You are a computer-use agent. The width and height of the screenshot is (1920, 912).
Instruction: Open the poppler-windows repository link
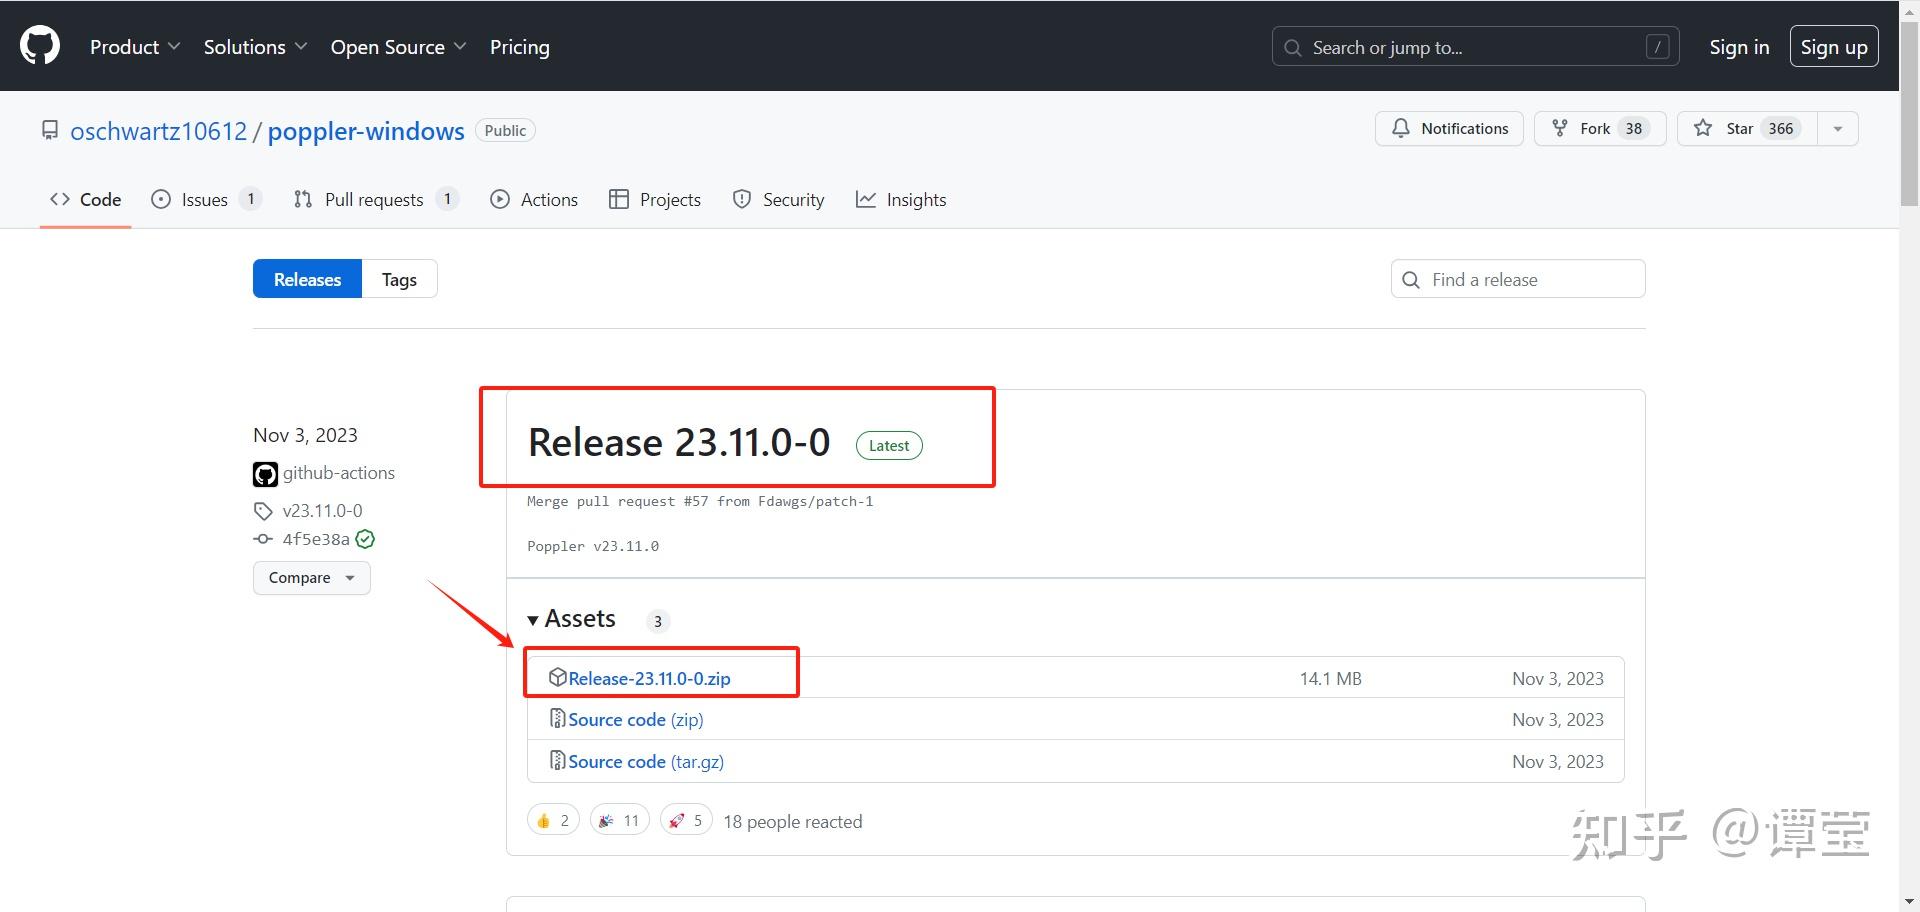(x=366, y=131)
